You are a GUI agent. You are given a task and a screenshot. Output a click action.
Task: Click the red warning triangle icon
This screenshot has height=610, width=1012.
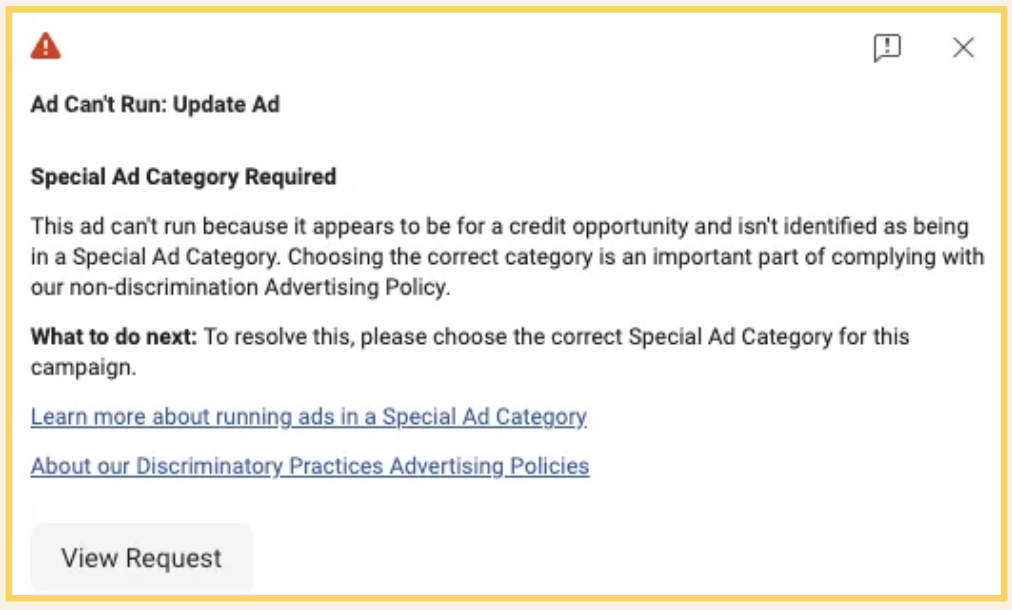(46, 46)
